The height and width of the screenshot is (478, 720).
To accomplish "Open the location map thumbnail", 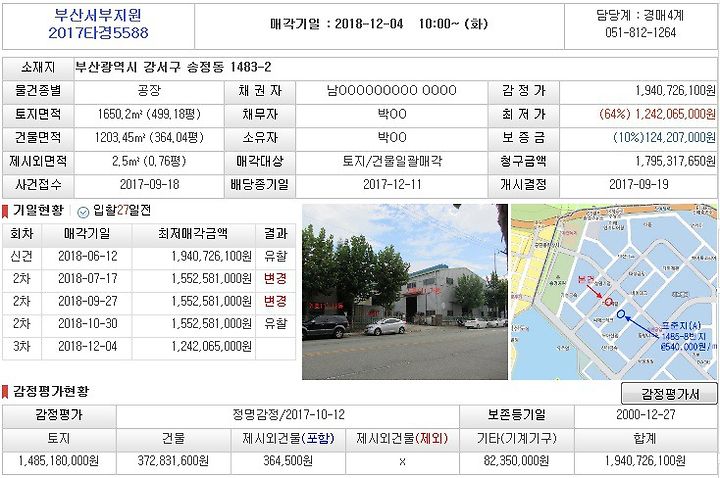I will point(614,292).
